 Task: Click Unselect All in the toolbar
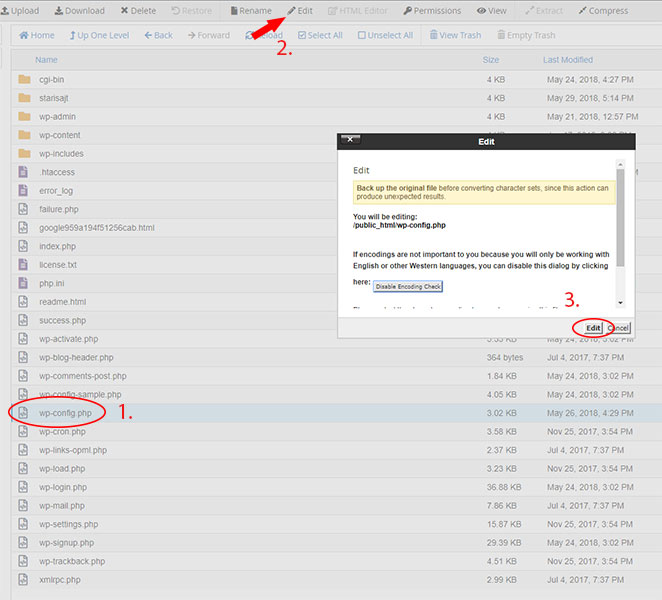click(384, 35)
